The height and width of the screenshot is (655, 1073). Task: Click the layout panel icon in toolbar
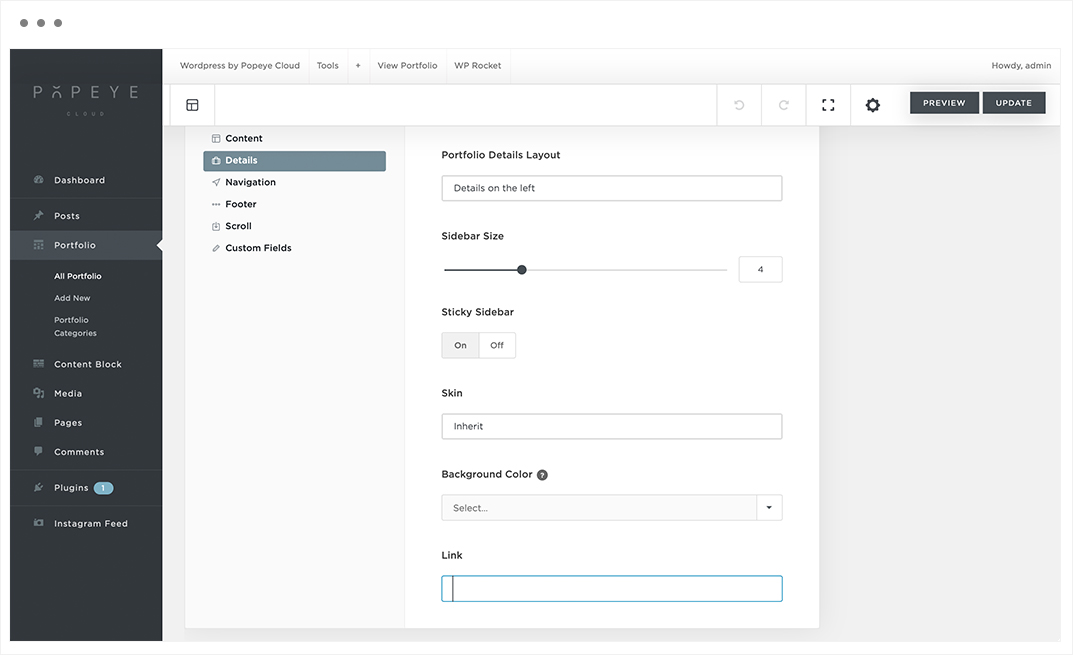[x=192, y=105]
